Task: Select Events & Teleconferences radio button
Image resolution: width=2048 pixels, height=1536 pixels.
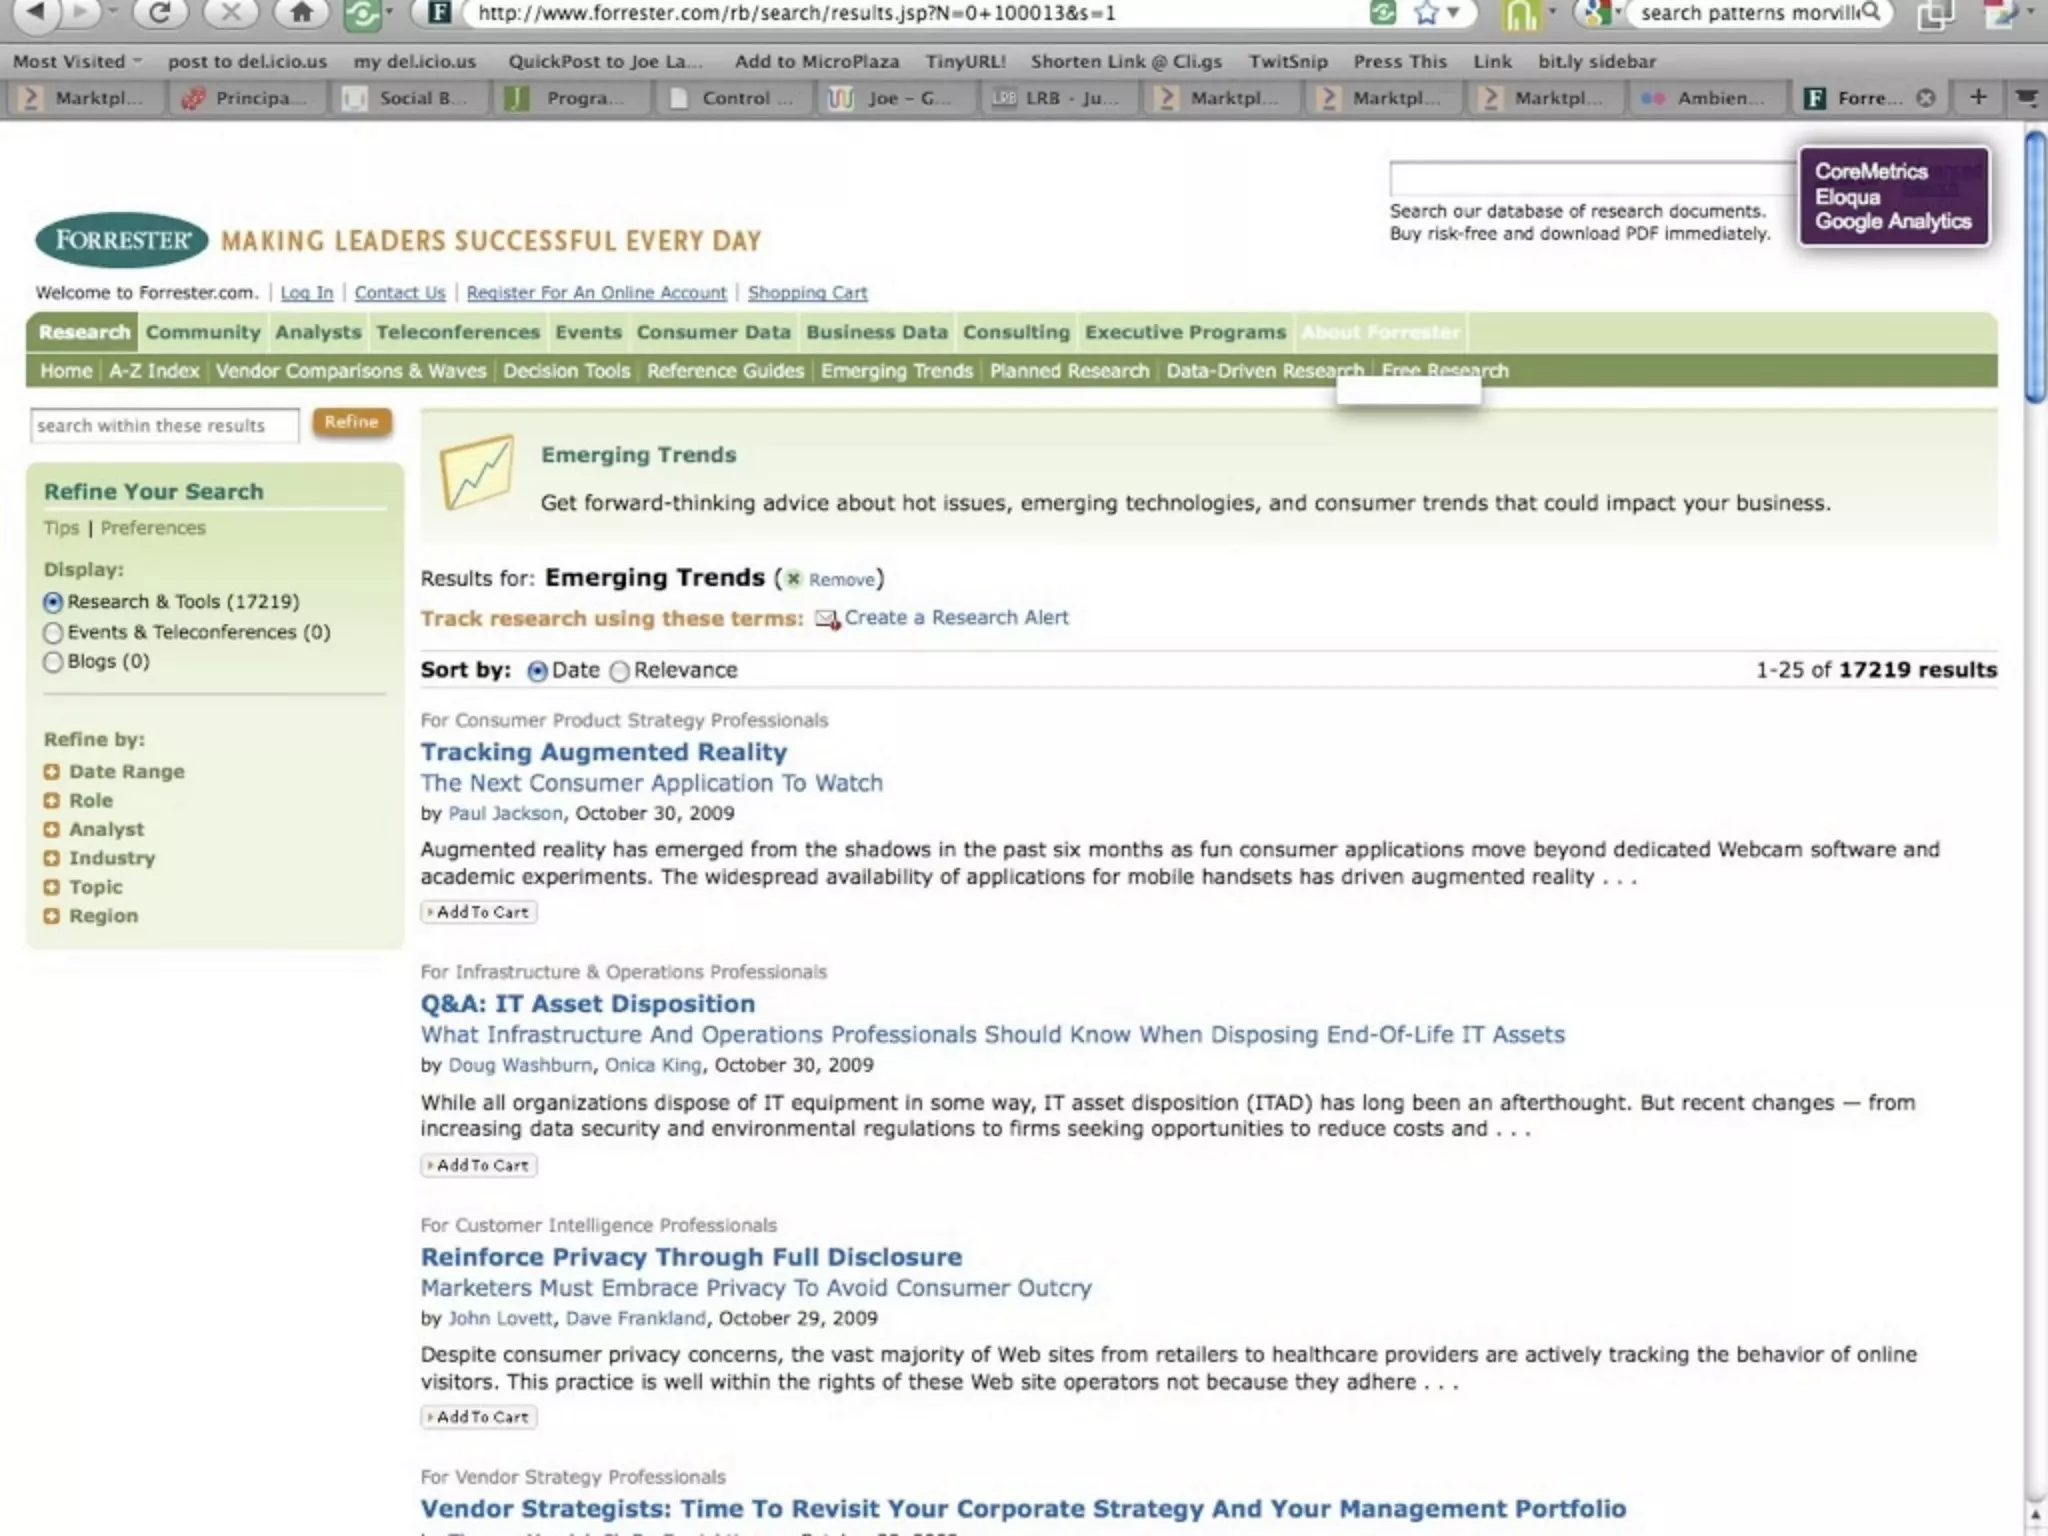Action: click(x=53, y=633)
